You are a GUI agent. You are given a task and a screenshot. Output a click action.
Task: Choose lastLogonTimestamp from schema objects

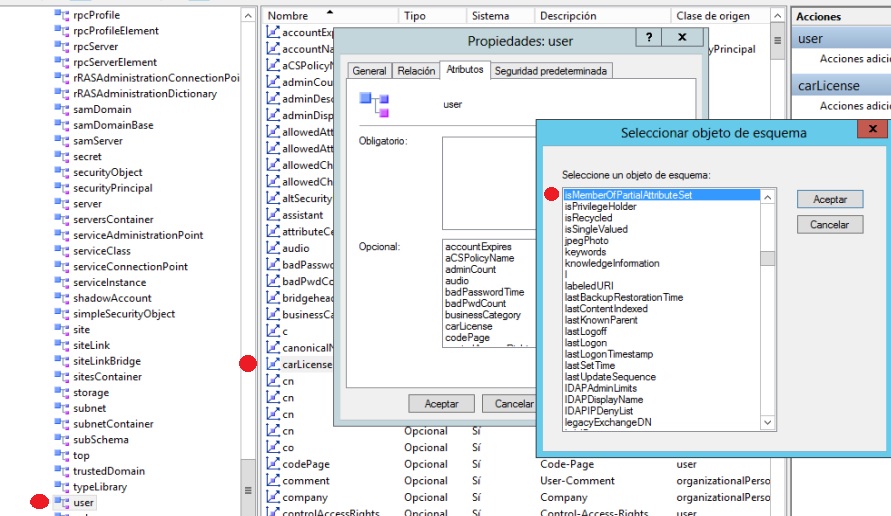click(610, 354)
